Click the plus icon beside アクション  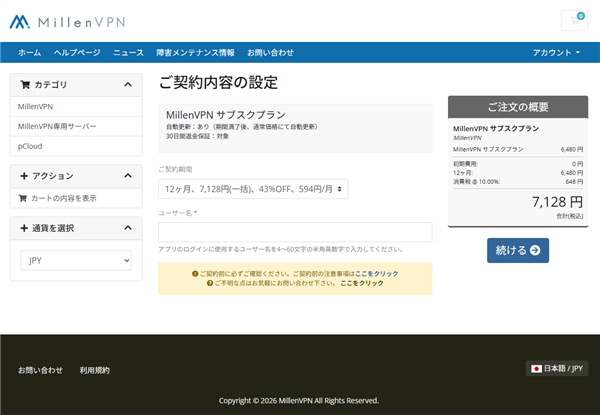pos(24,176)
